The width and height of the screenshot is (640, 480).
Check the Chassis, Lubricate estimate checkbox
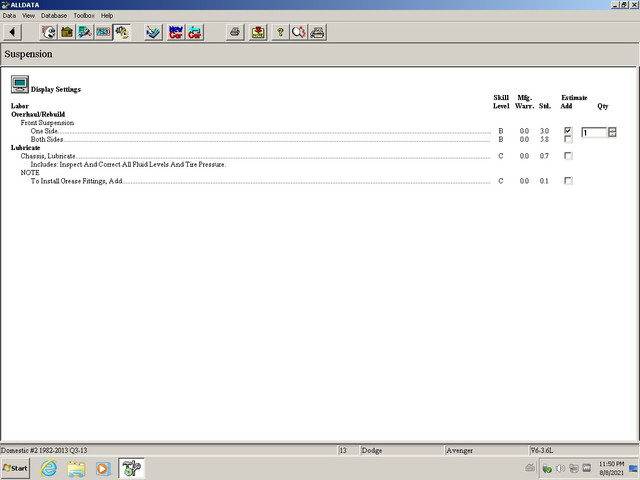(568, 156)
